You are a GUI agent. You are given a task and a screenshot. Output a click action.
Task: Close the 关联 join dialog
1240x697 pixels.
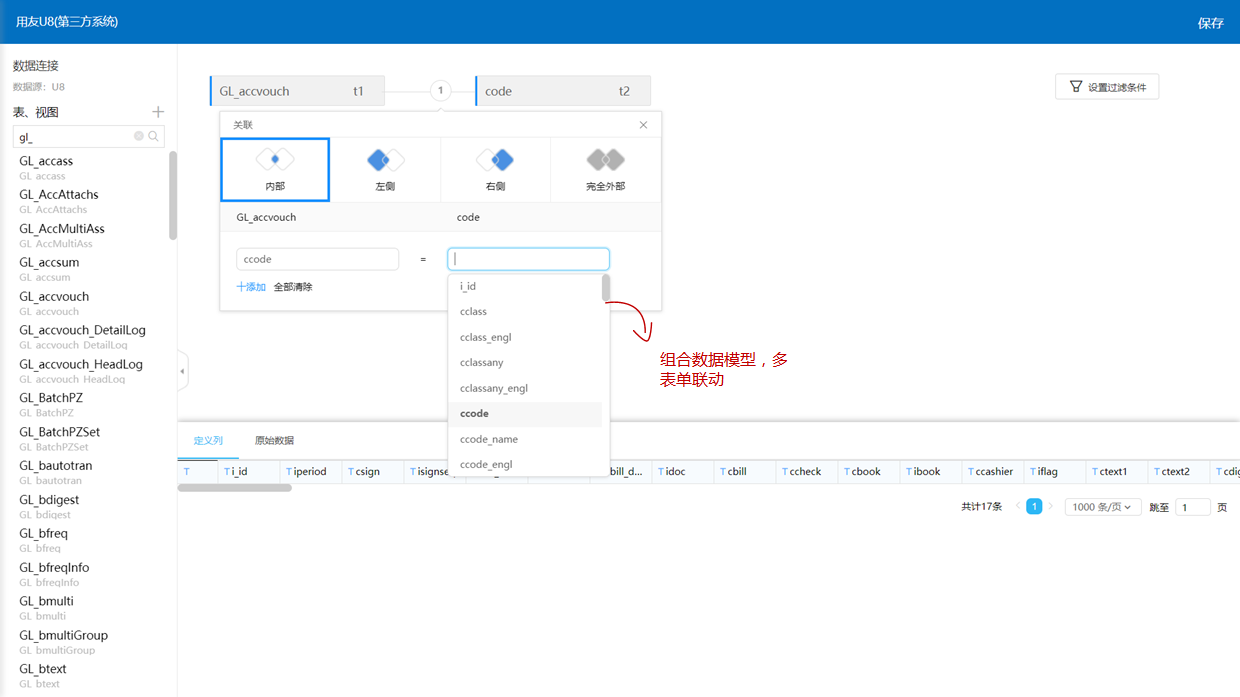pos(643,125)
